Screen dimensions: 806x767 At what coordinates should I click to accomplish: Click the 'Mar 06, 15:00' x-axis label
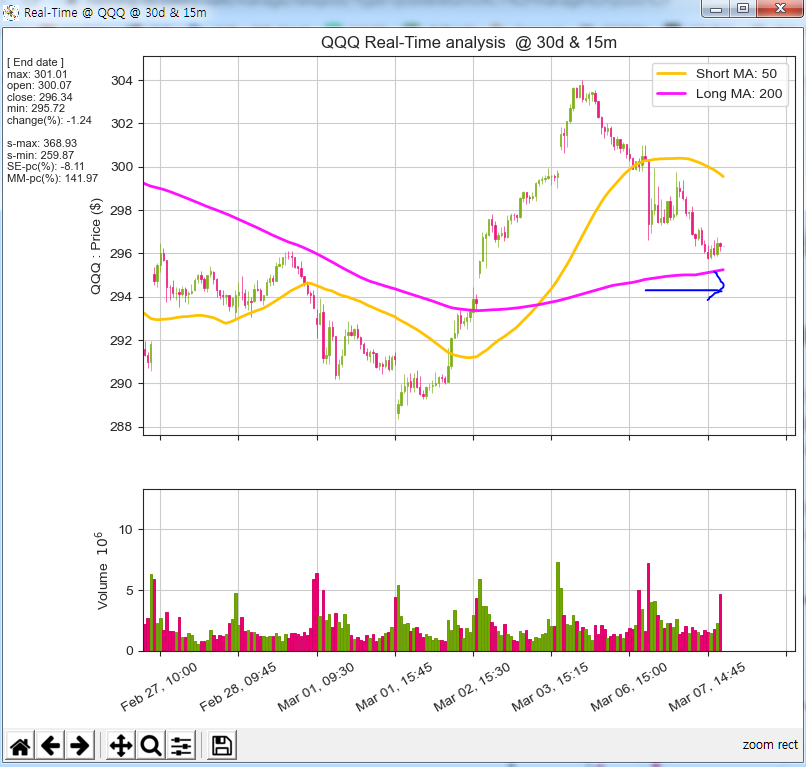pyautogui.click(x=629, y=687)
